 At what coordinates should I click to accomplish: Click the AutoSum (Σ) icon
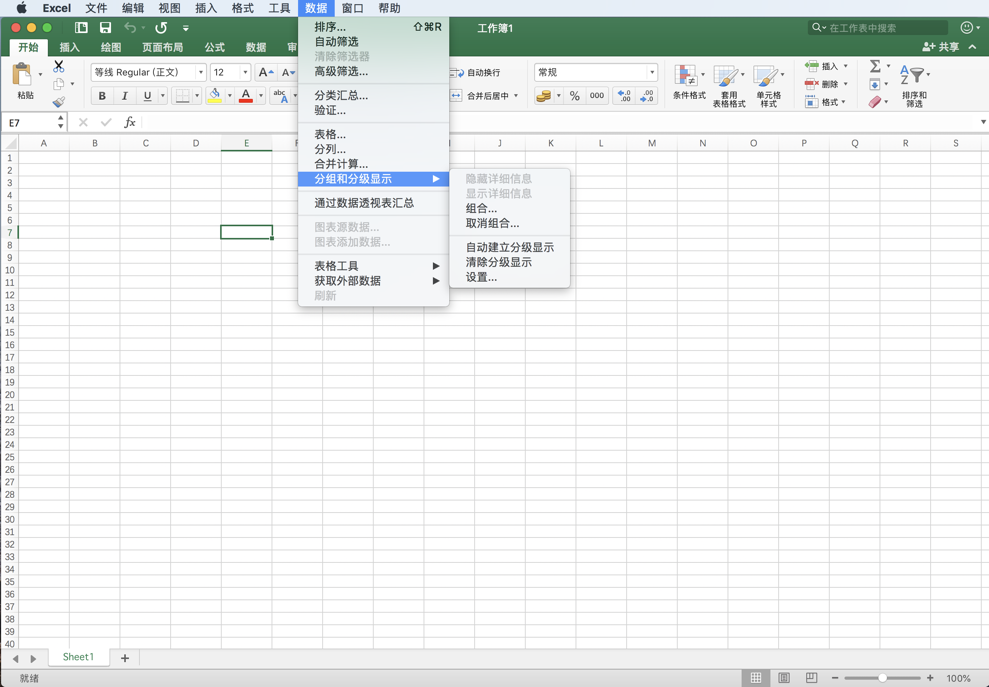pos(876,68)
